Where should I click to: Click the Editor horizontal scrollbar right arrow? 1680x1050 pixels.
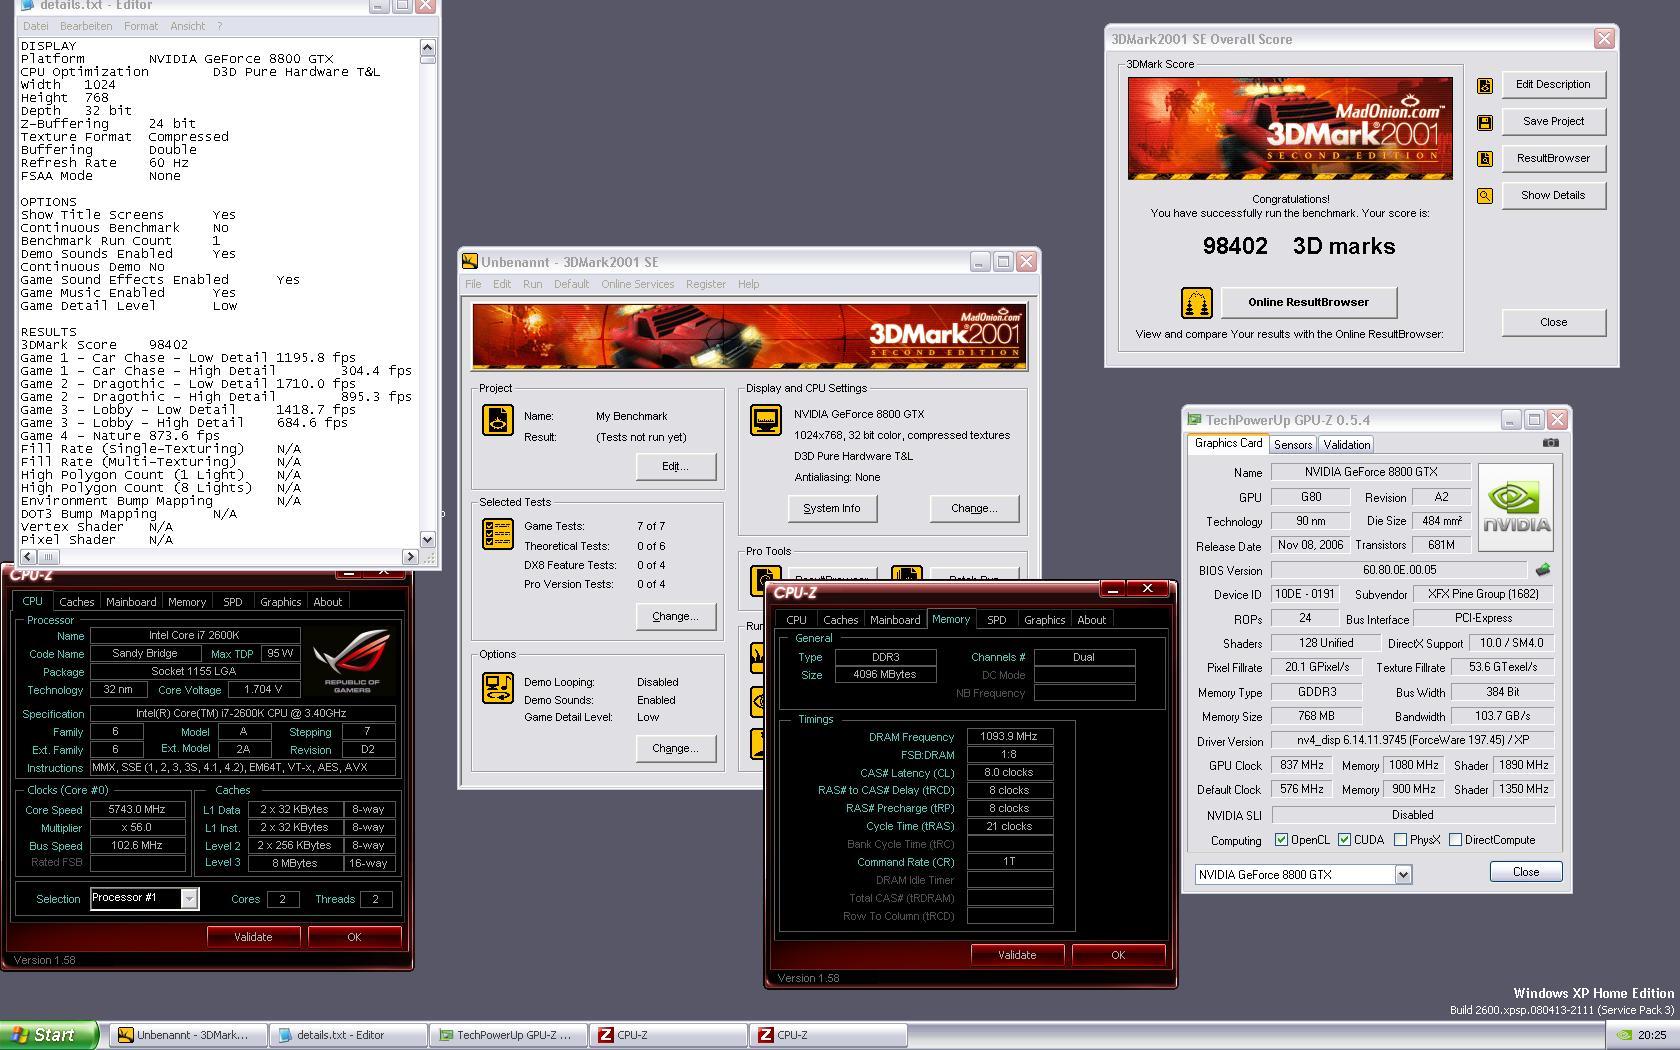pos(410,556)
